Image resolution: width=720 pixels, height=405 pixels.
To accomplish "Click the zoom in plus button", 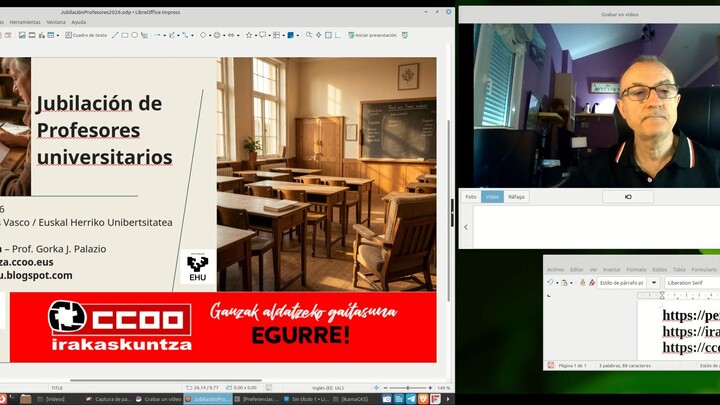I will tap(430, 388).
